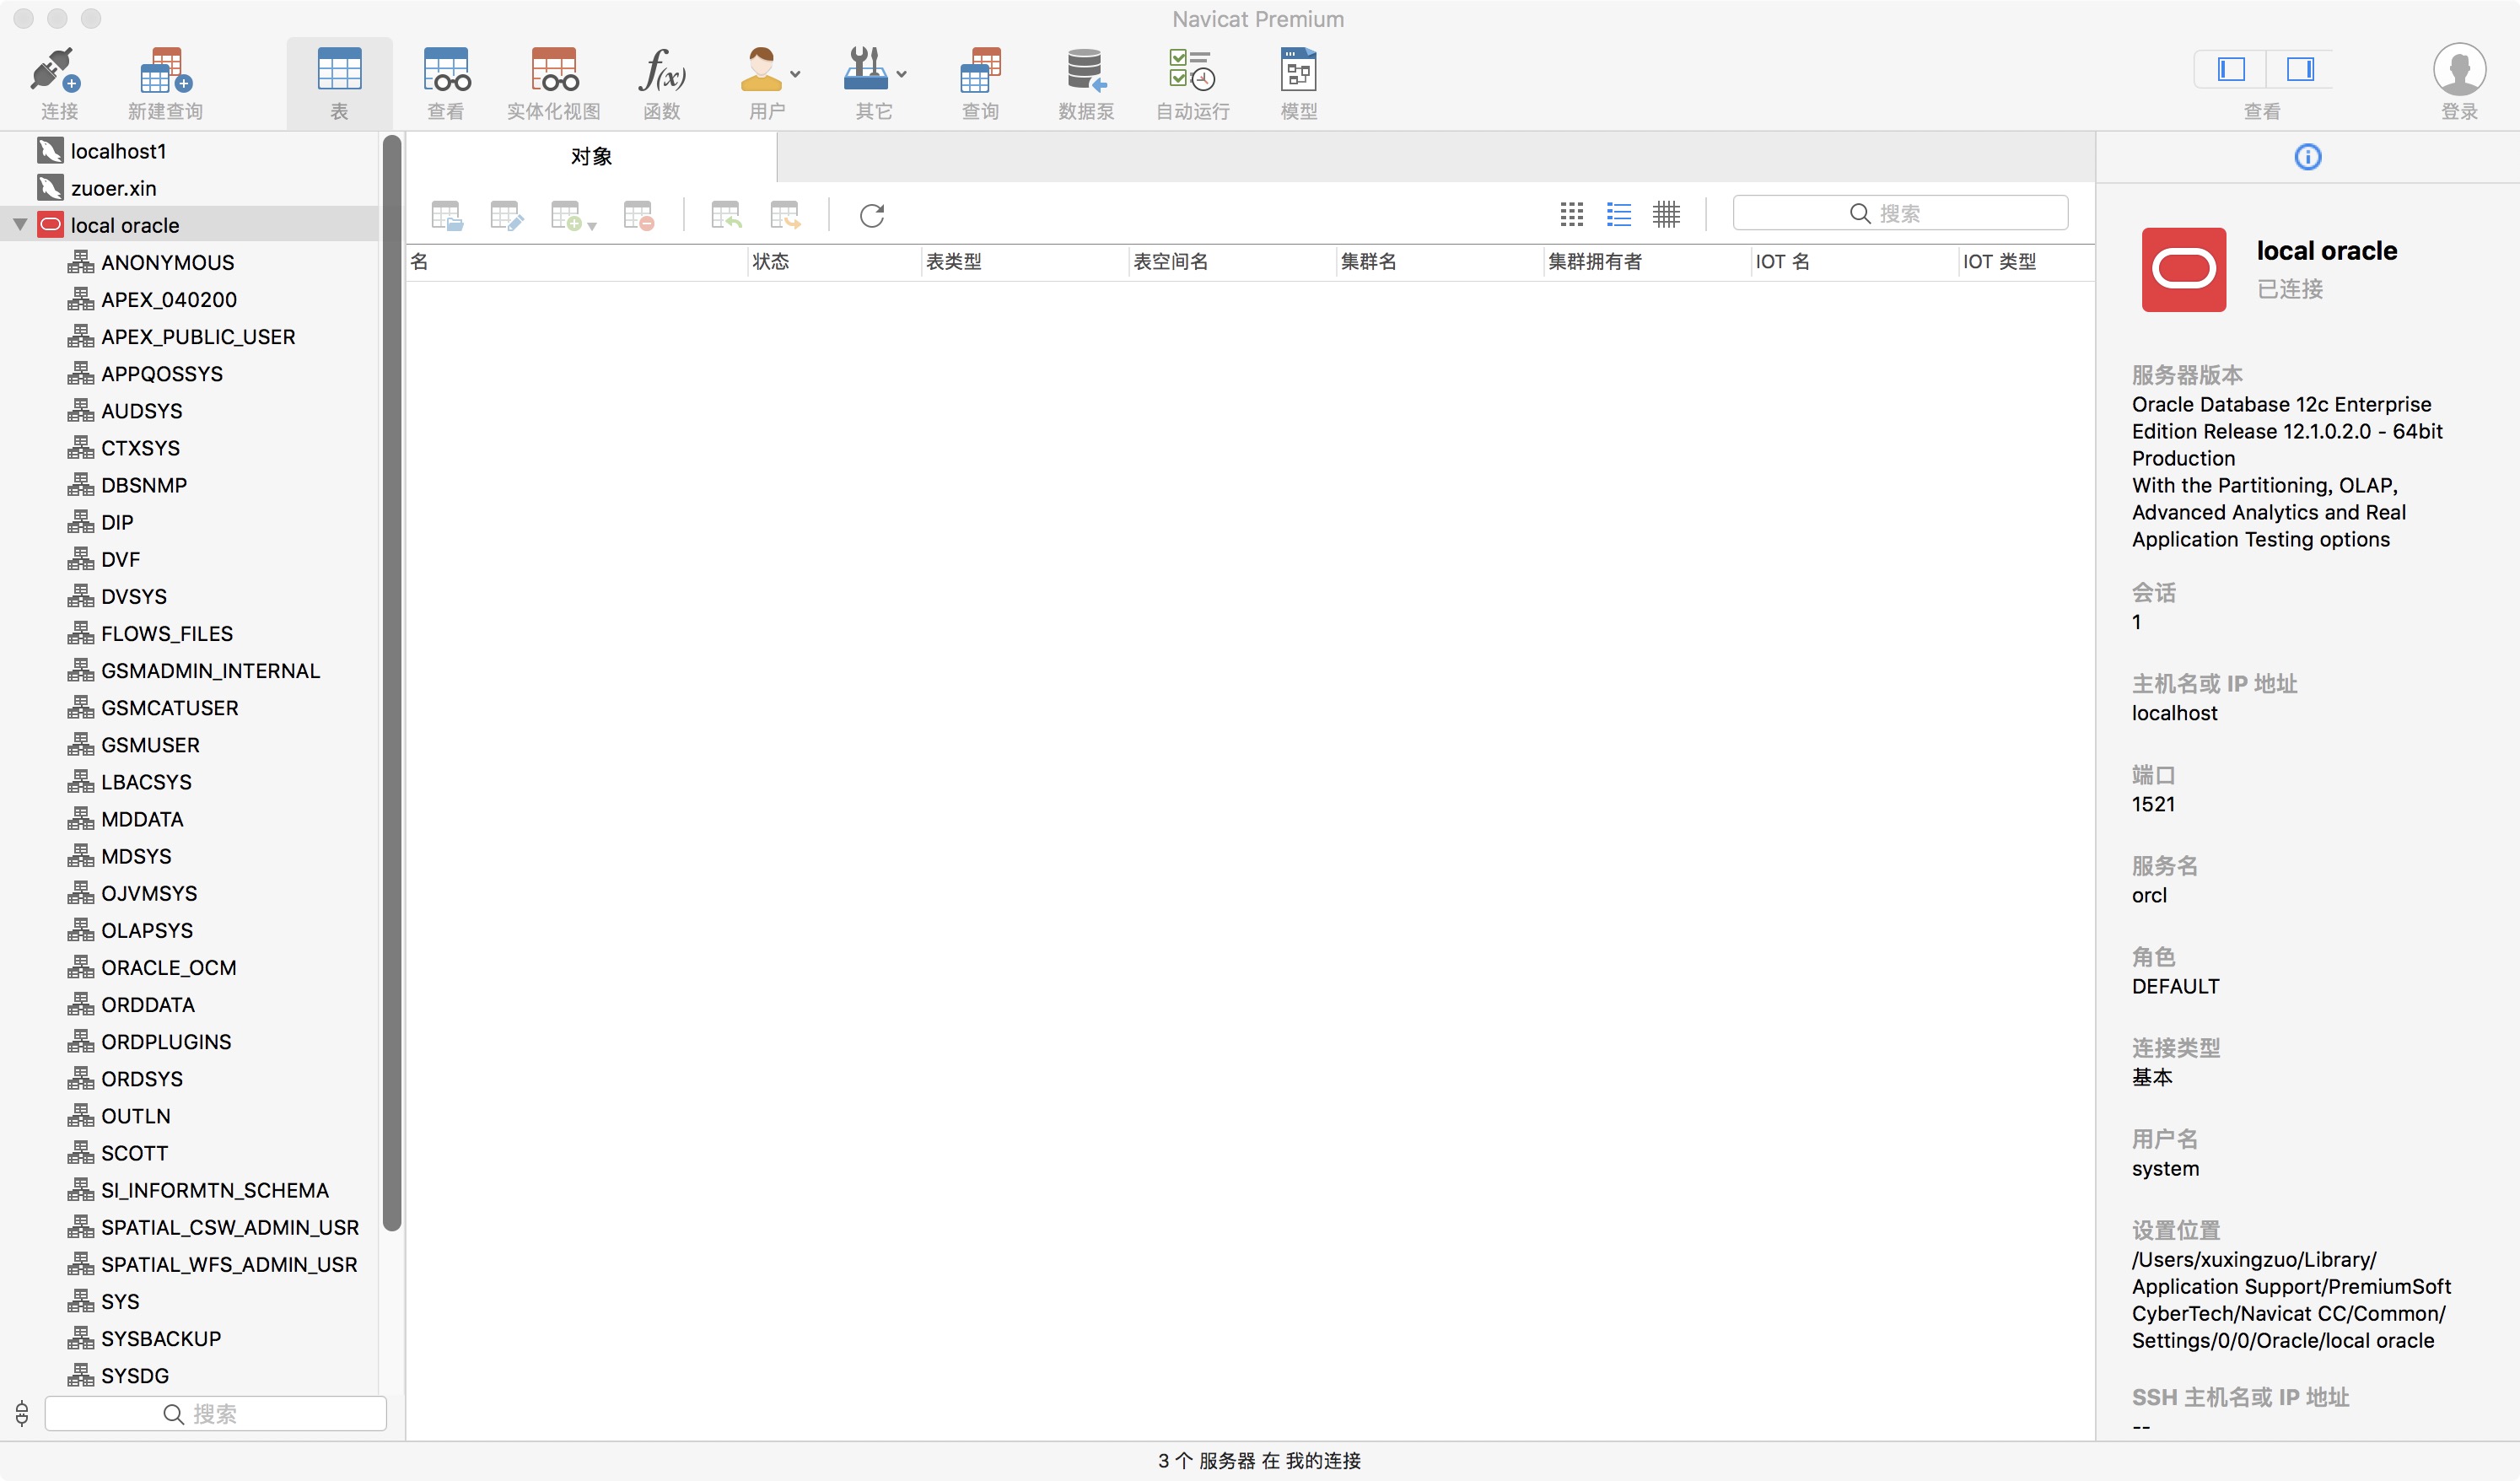The height and width of the screenshot is (1481, 2520).
Task: Open Automation (自动运行)
Action: pyautogui.click(x=1192, y=70)
